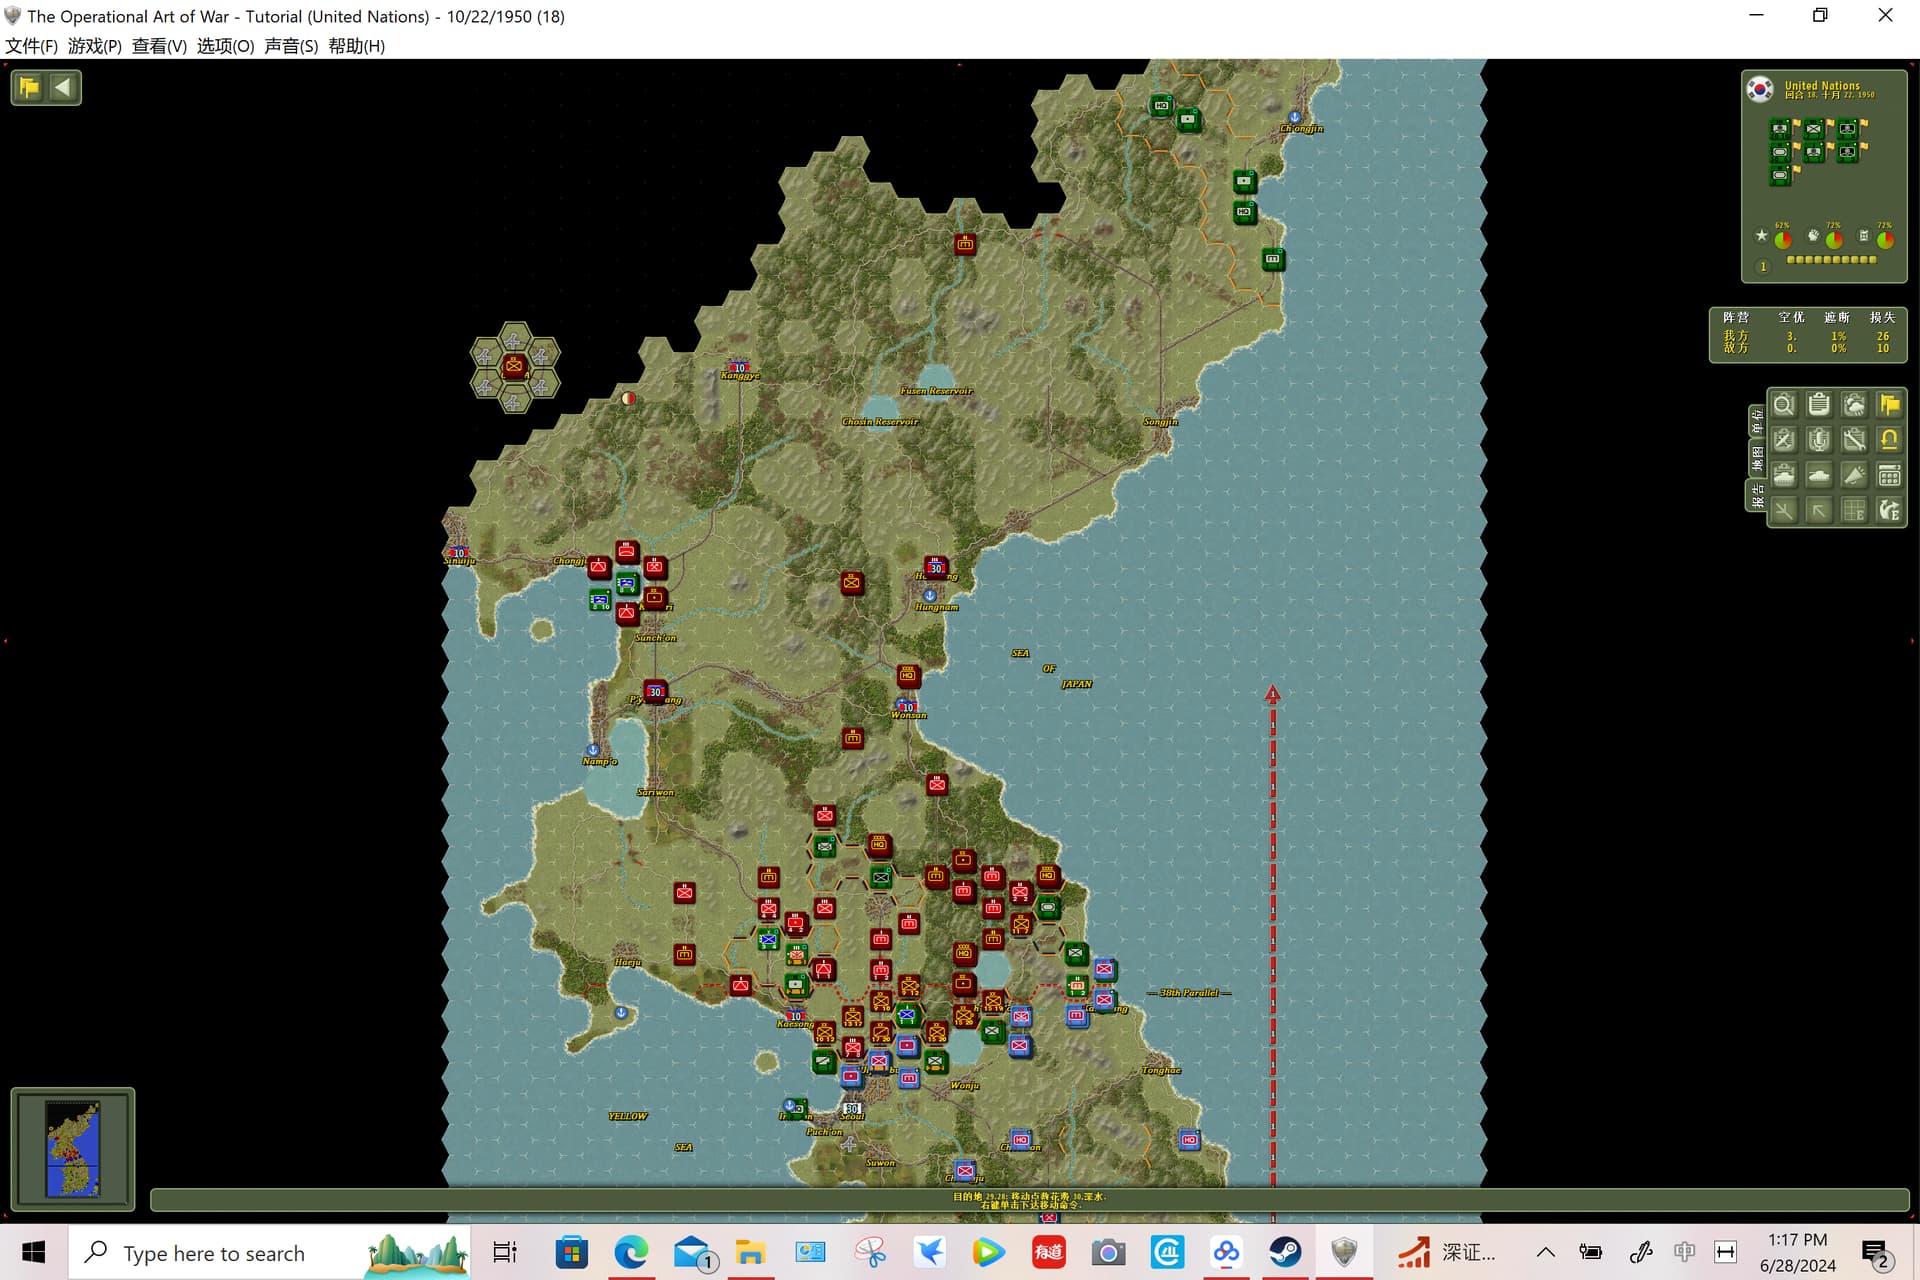Open Steam from the taskbar
The width and height of the screenshot is (1920, 1280).
pyautogui.click(x=1285, y=1252)
